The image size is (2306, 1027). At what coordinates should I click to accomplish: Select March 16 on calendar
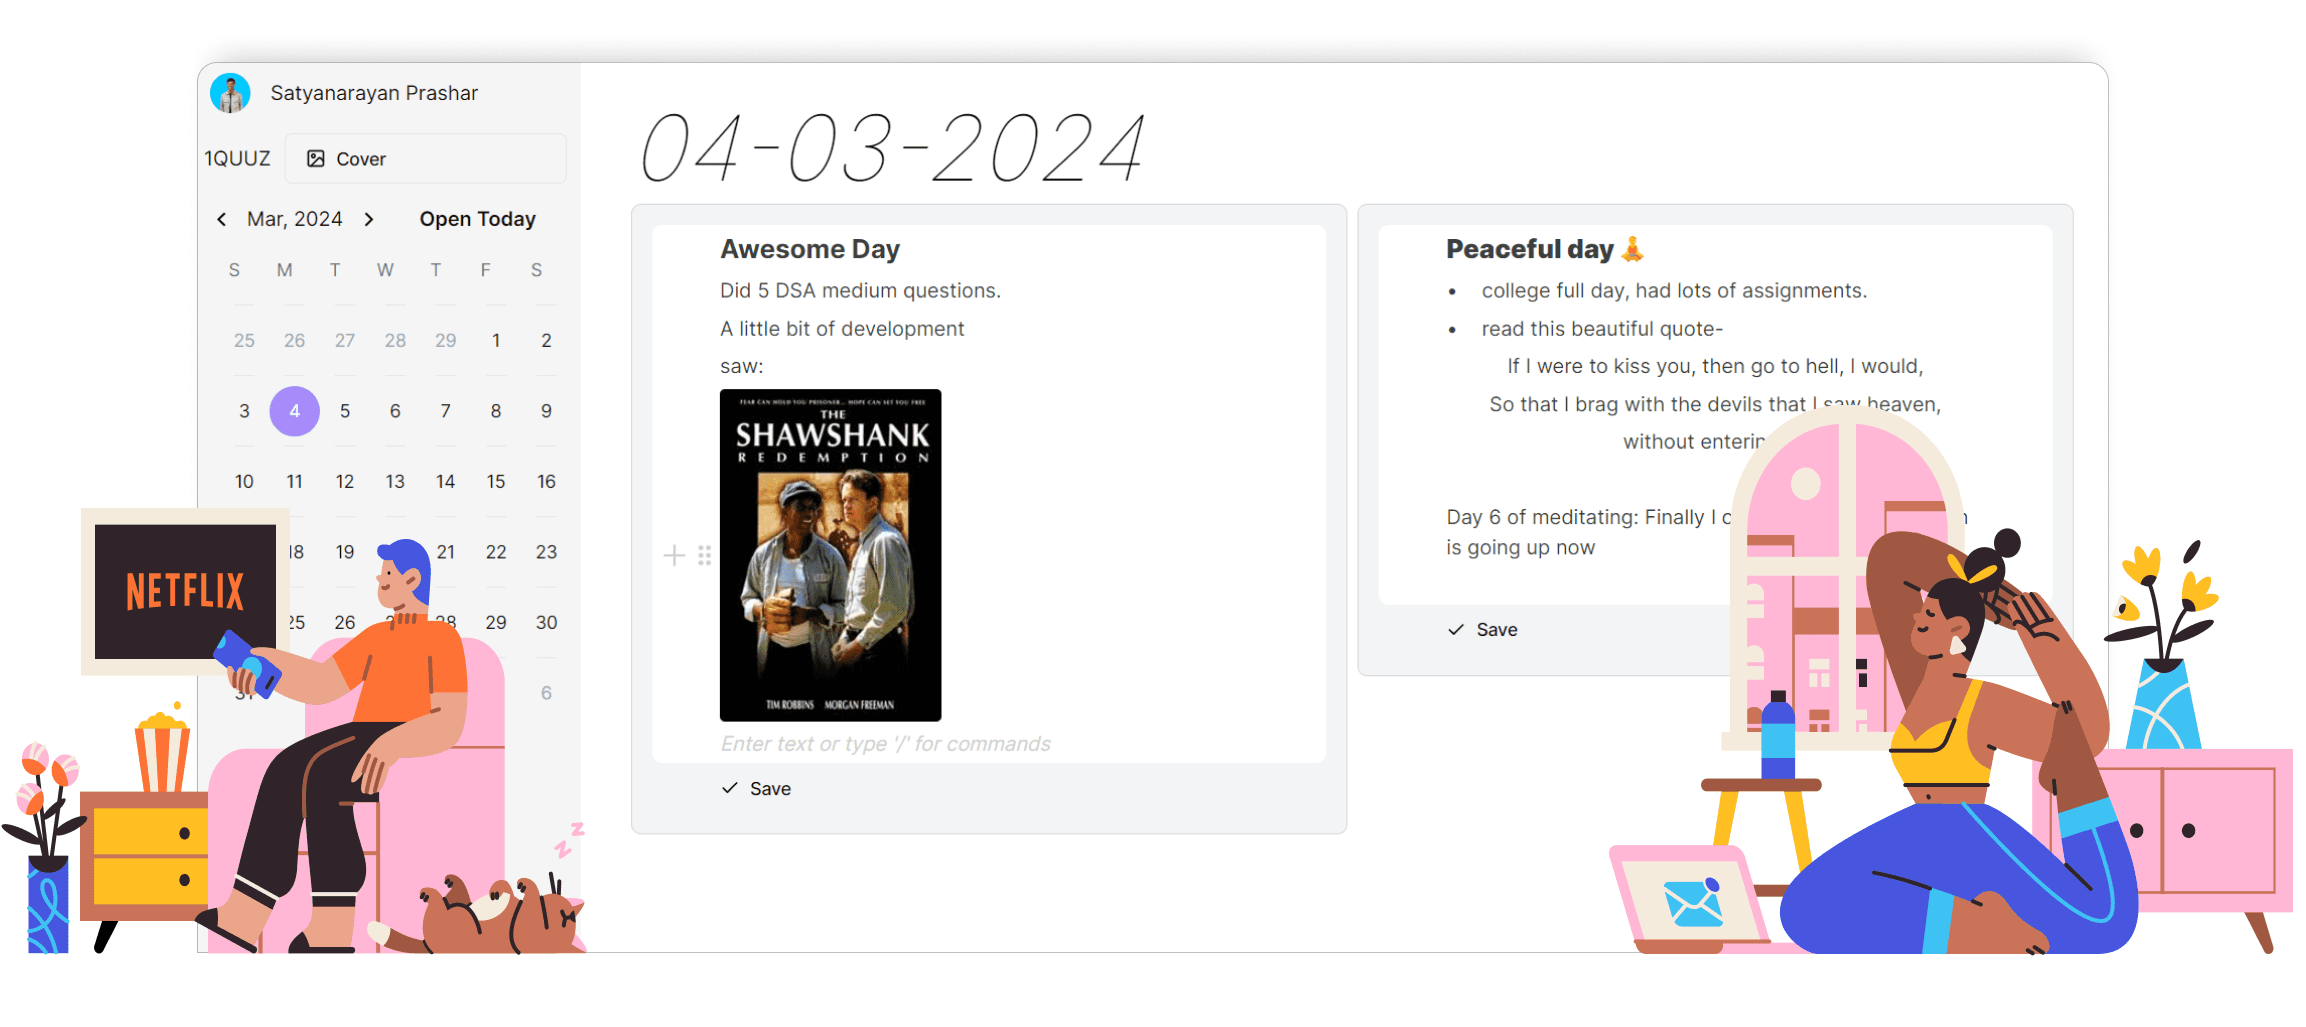(546, 482)
